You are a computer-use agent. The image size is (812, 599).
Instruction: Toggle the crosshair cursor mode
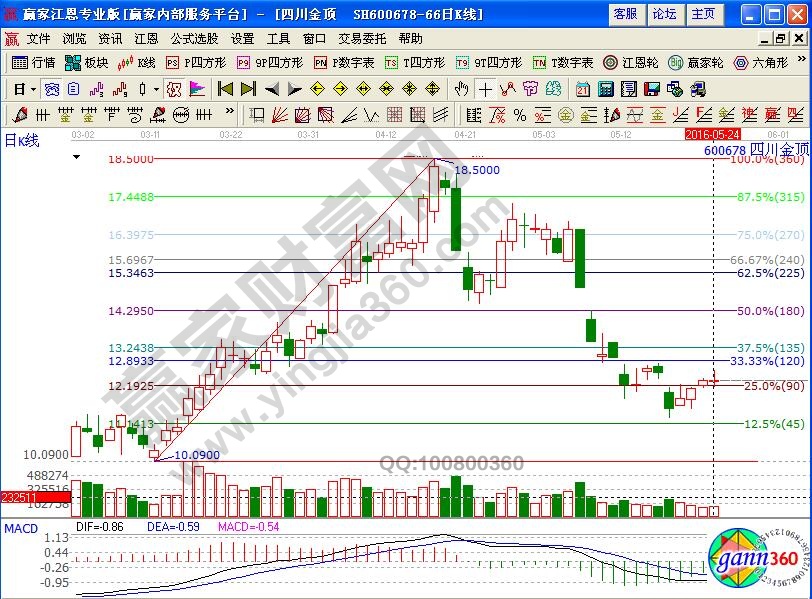[x=485, y=88]
